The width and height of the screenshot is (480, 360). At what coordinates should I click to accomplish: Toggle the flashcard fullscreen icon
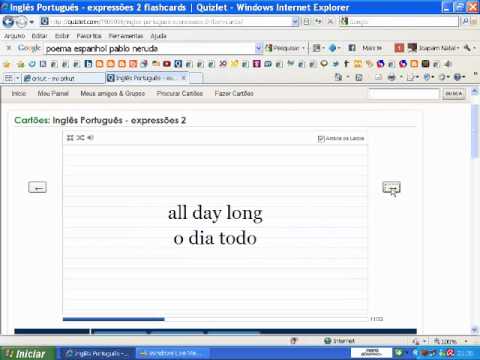70,138
